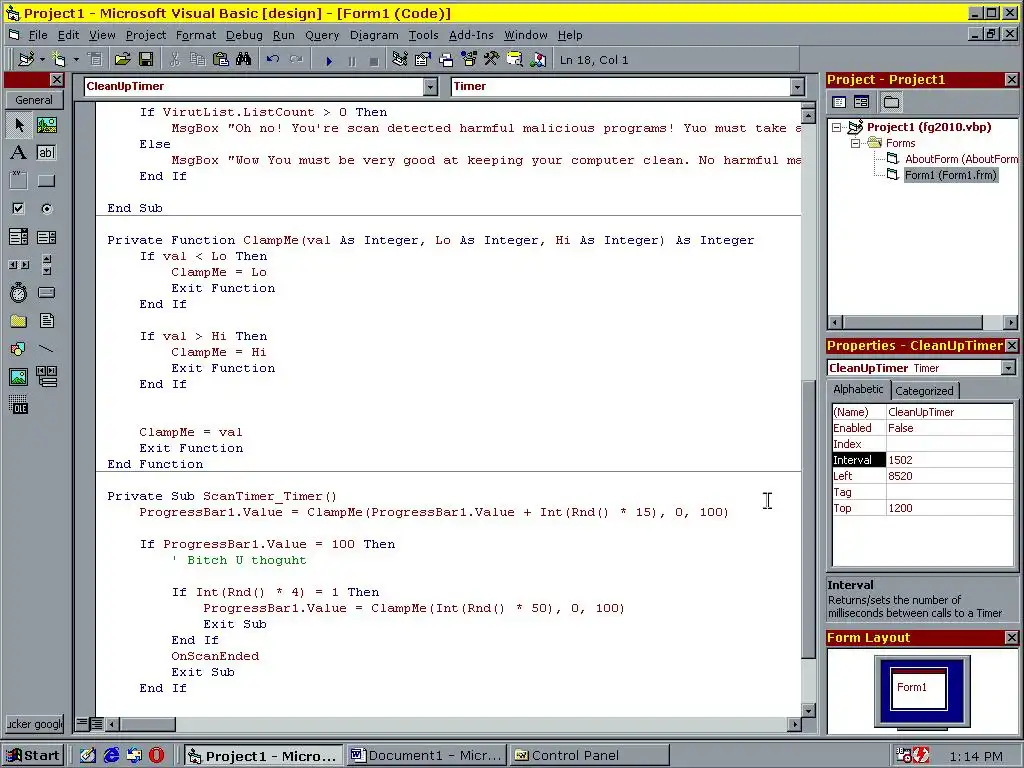The height and width of the screenshot is (768, 1024).
Task: Click the Add Standard EXE Project icon
Action: [26, 59]
